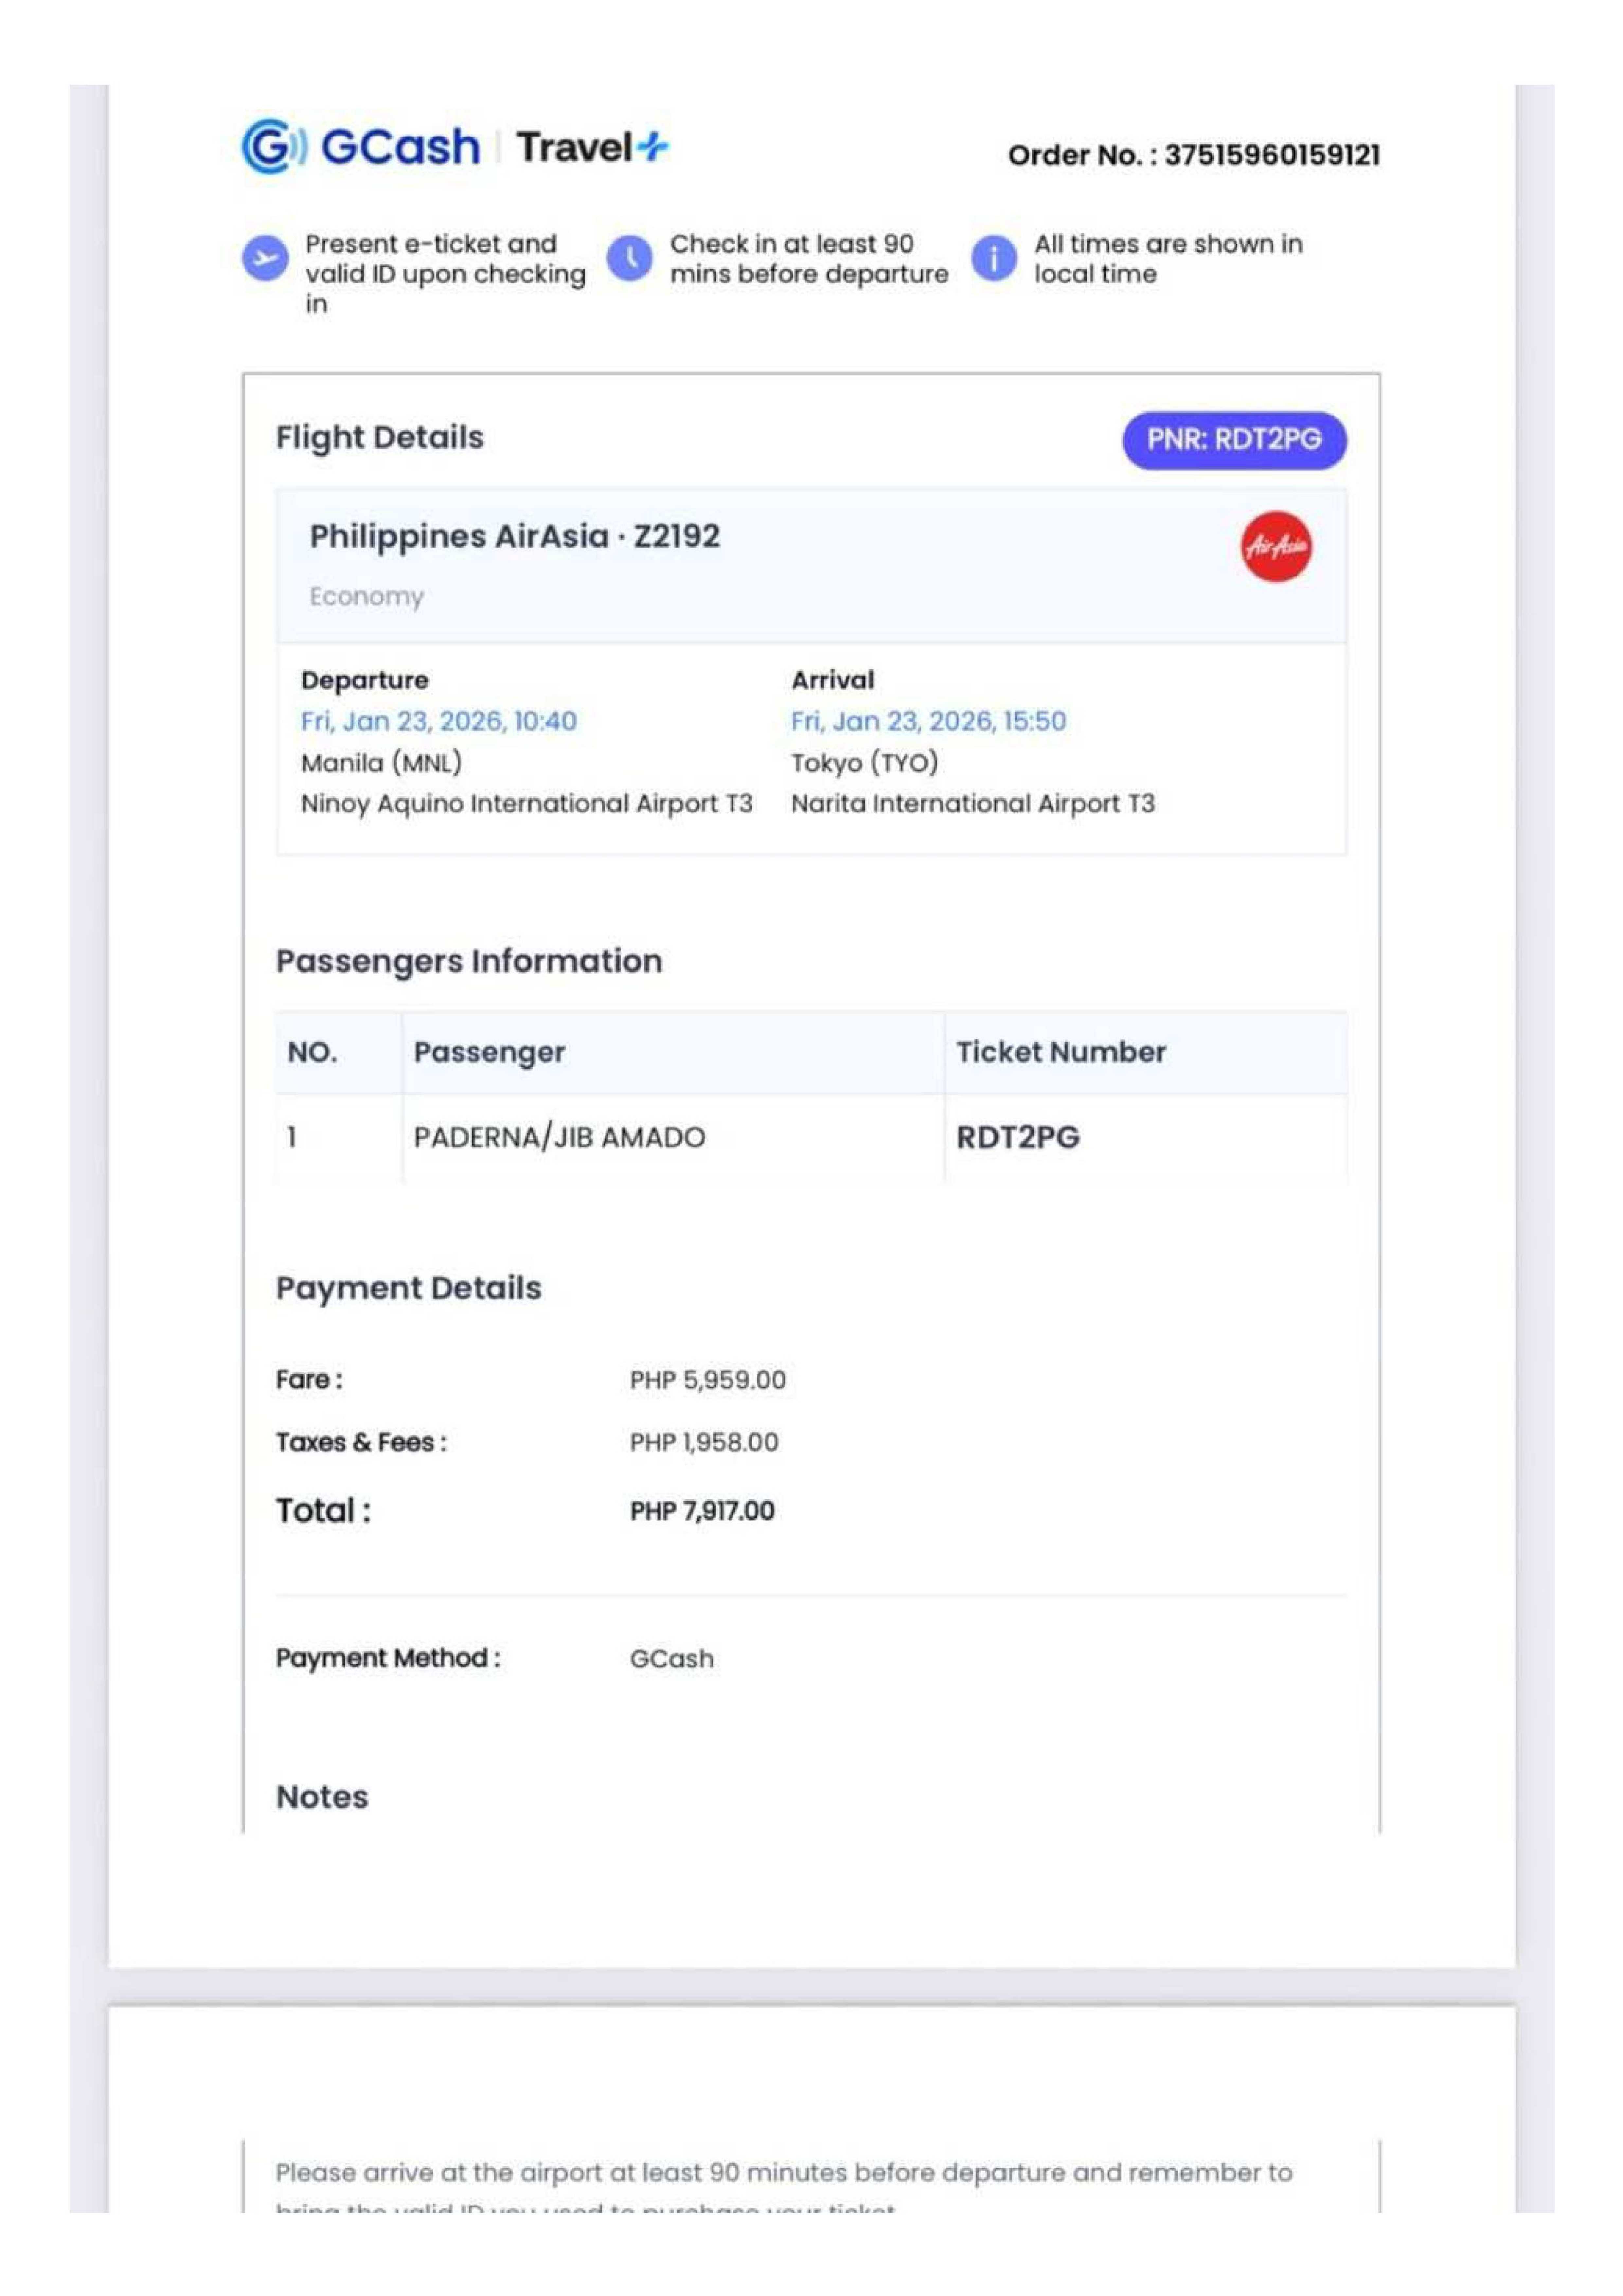Click the Notes section heading
The image size is (1623, 2296).
(322, 1797)
